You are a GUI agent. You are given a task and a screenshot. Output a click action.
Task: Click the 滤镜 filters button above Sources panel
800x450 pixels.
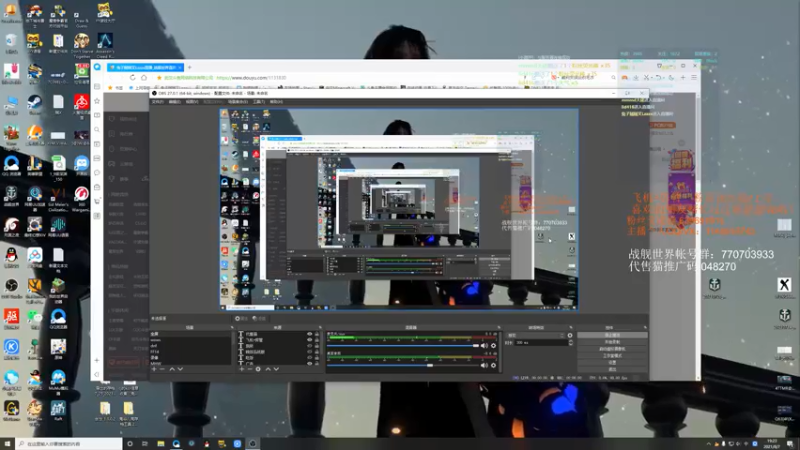(x=259, y=318)
